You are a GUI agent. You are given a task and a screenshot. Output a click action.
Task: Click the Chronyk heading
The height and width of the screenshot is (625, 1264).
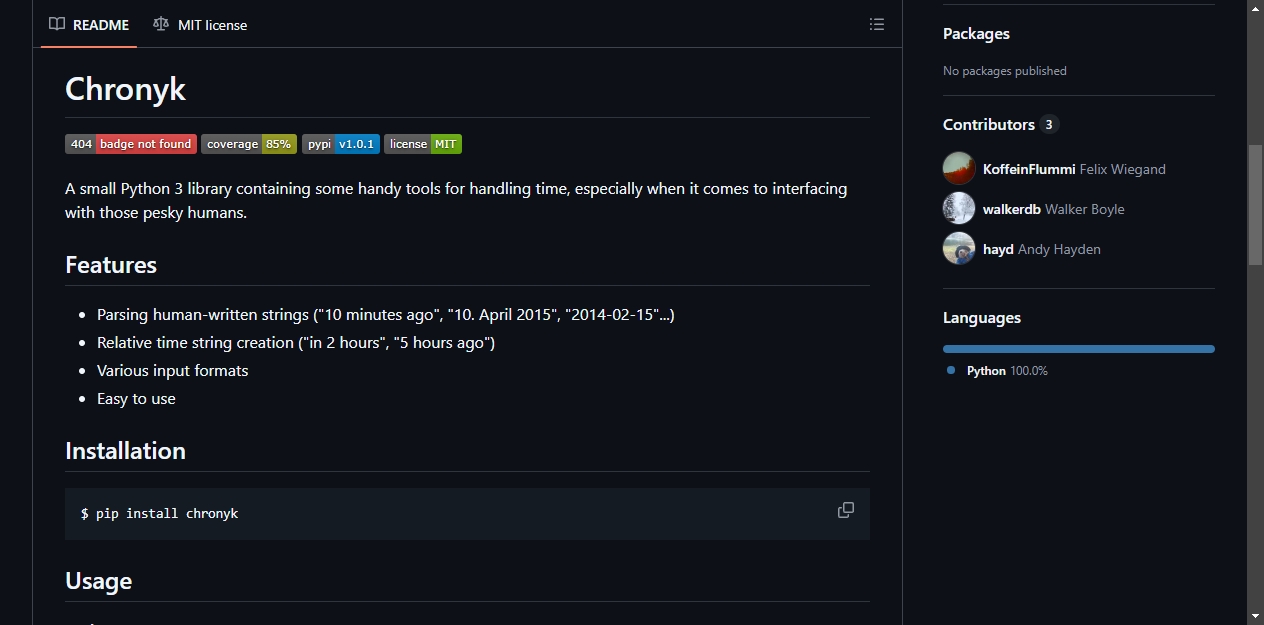(x=125, y=89)
